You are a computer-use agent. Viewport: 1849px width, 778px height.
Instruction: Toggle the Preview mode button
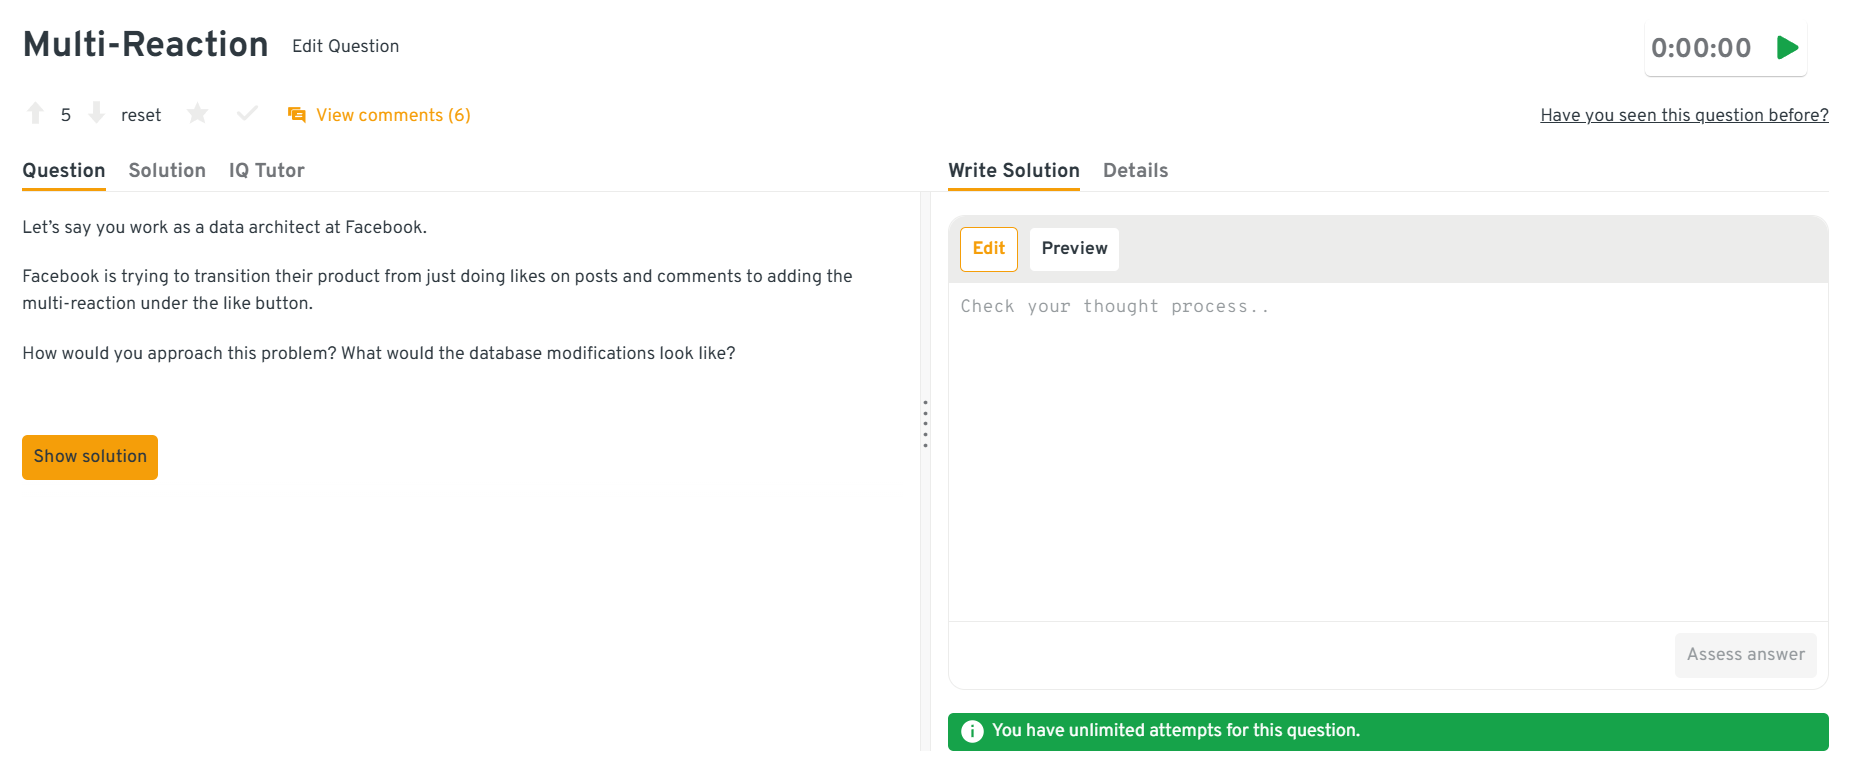[x=1074, y=249]
